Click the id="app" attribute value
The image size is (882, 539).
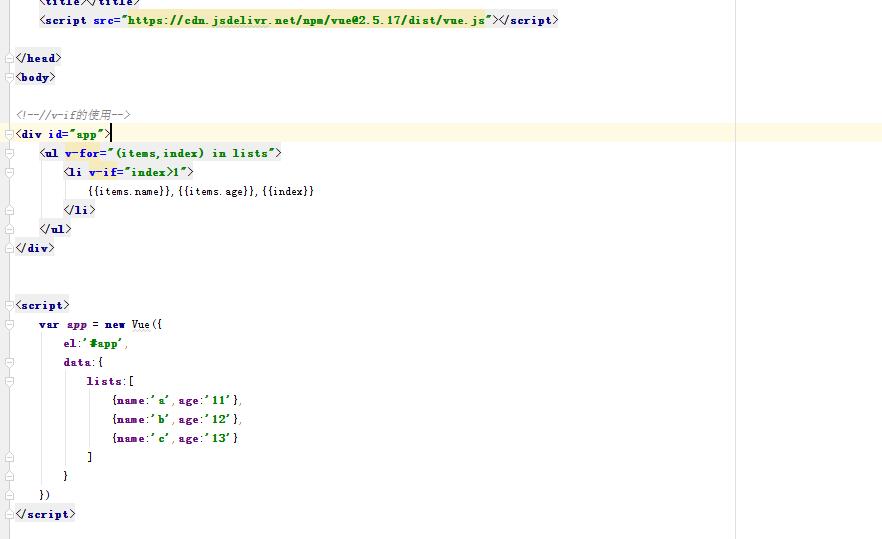86,134
